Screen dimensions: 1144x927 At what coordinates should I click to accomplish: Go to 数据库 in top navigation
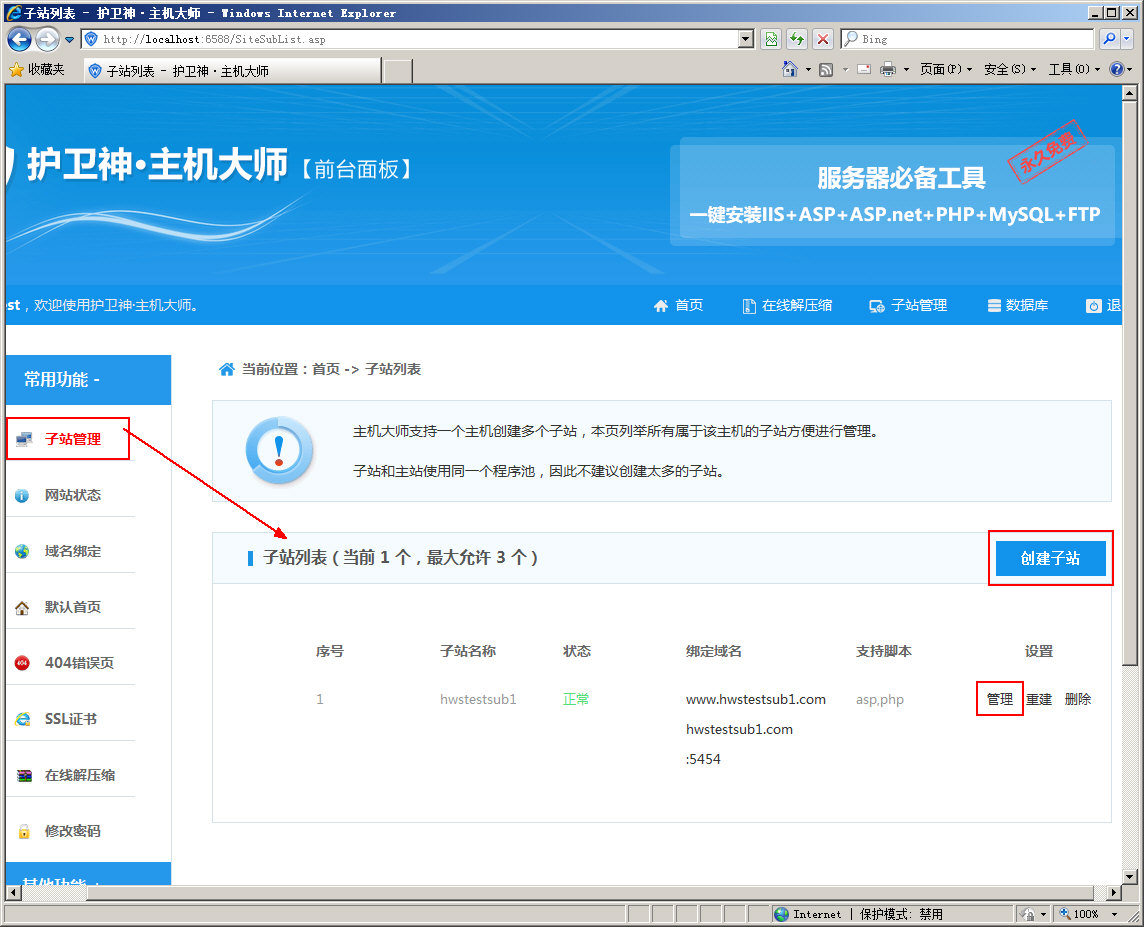1017,306
